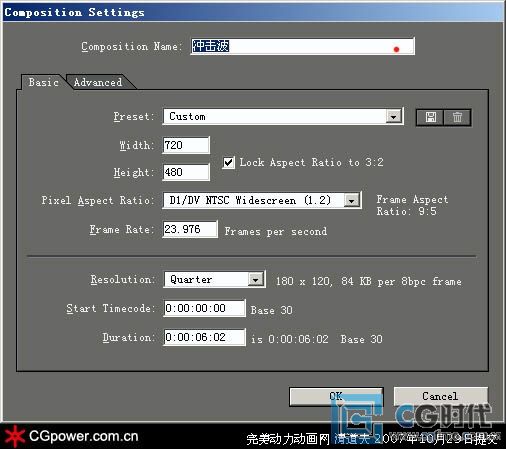The width and height of the screenshot is (506, 449).
Task: Click the Start Timecode field
Action: [x=204, y=308]
